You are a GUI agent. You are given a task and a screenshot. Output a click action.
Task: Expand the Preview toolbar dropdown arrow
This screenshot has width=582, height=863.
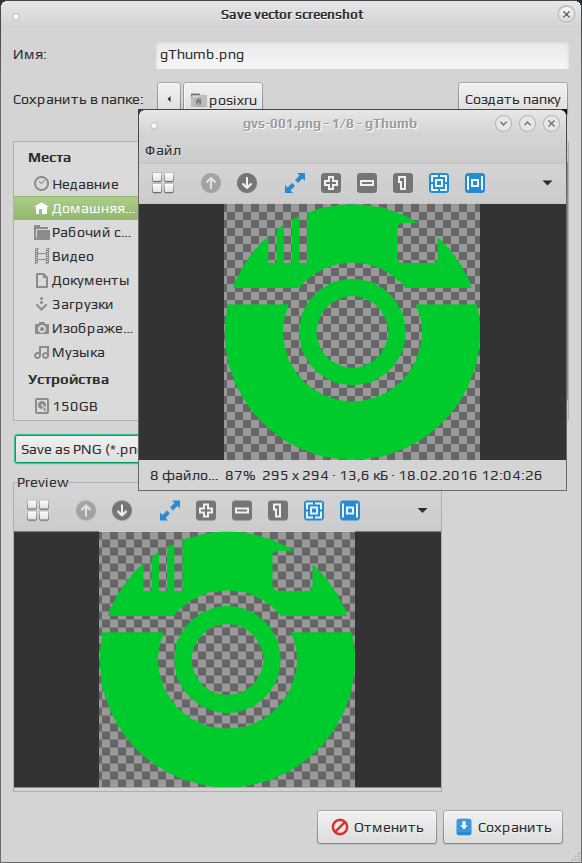click(422, 511)
